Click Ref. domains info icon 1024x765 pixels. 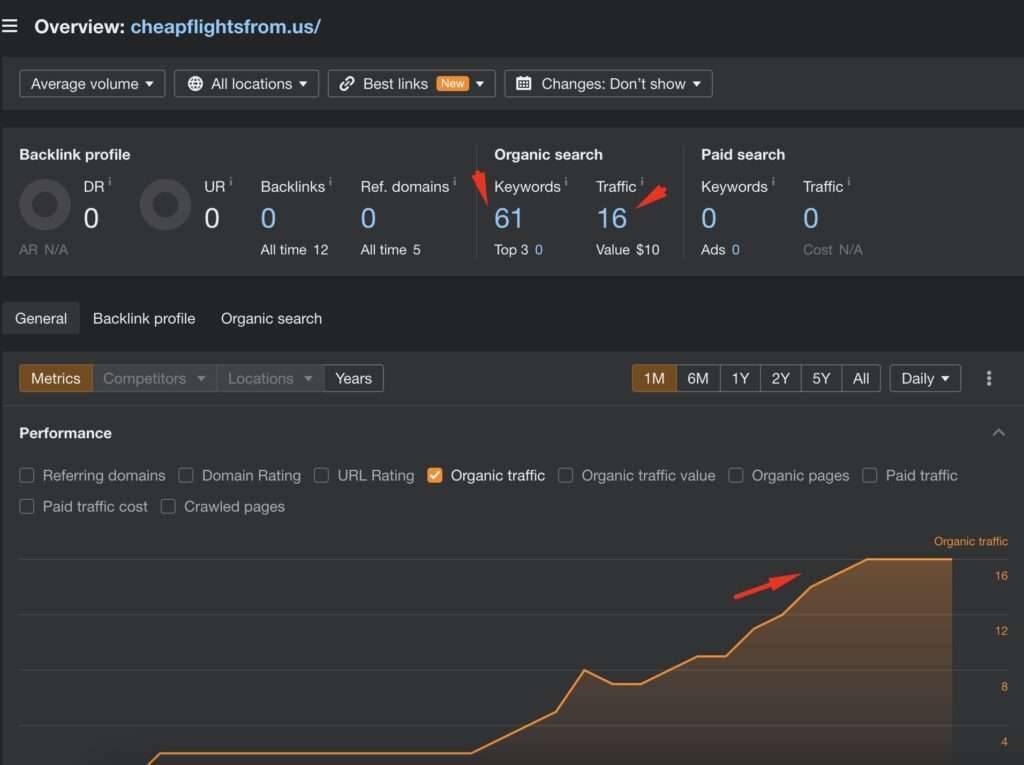[x=455, y=182]
